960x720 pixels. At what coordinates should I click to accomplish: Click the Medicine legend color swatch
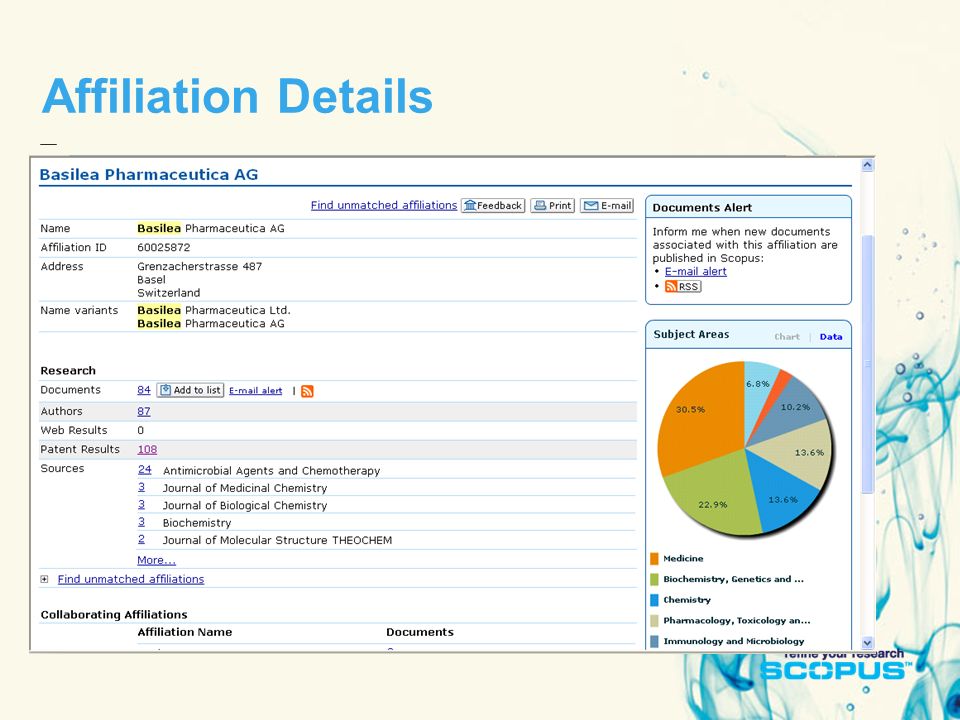pos(654,558)
